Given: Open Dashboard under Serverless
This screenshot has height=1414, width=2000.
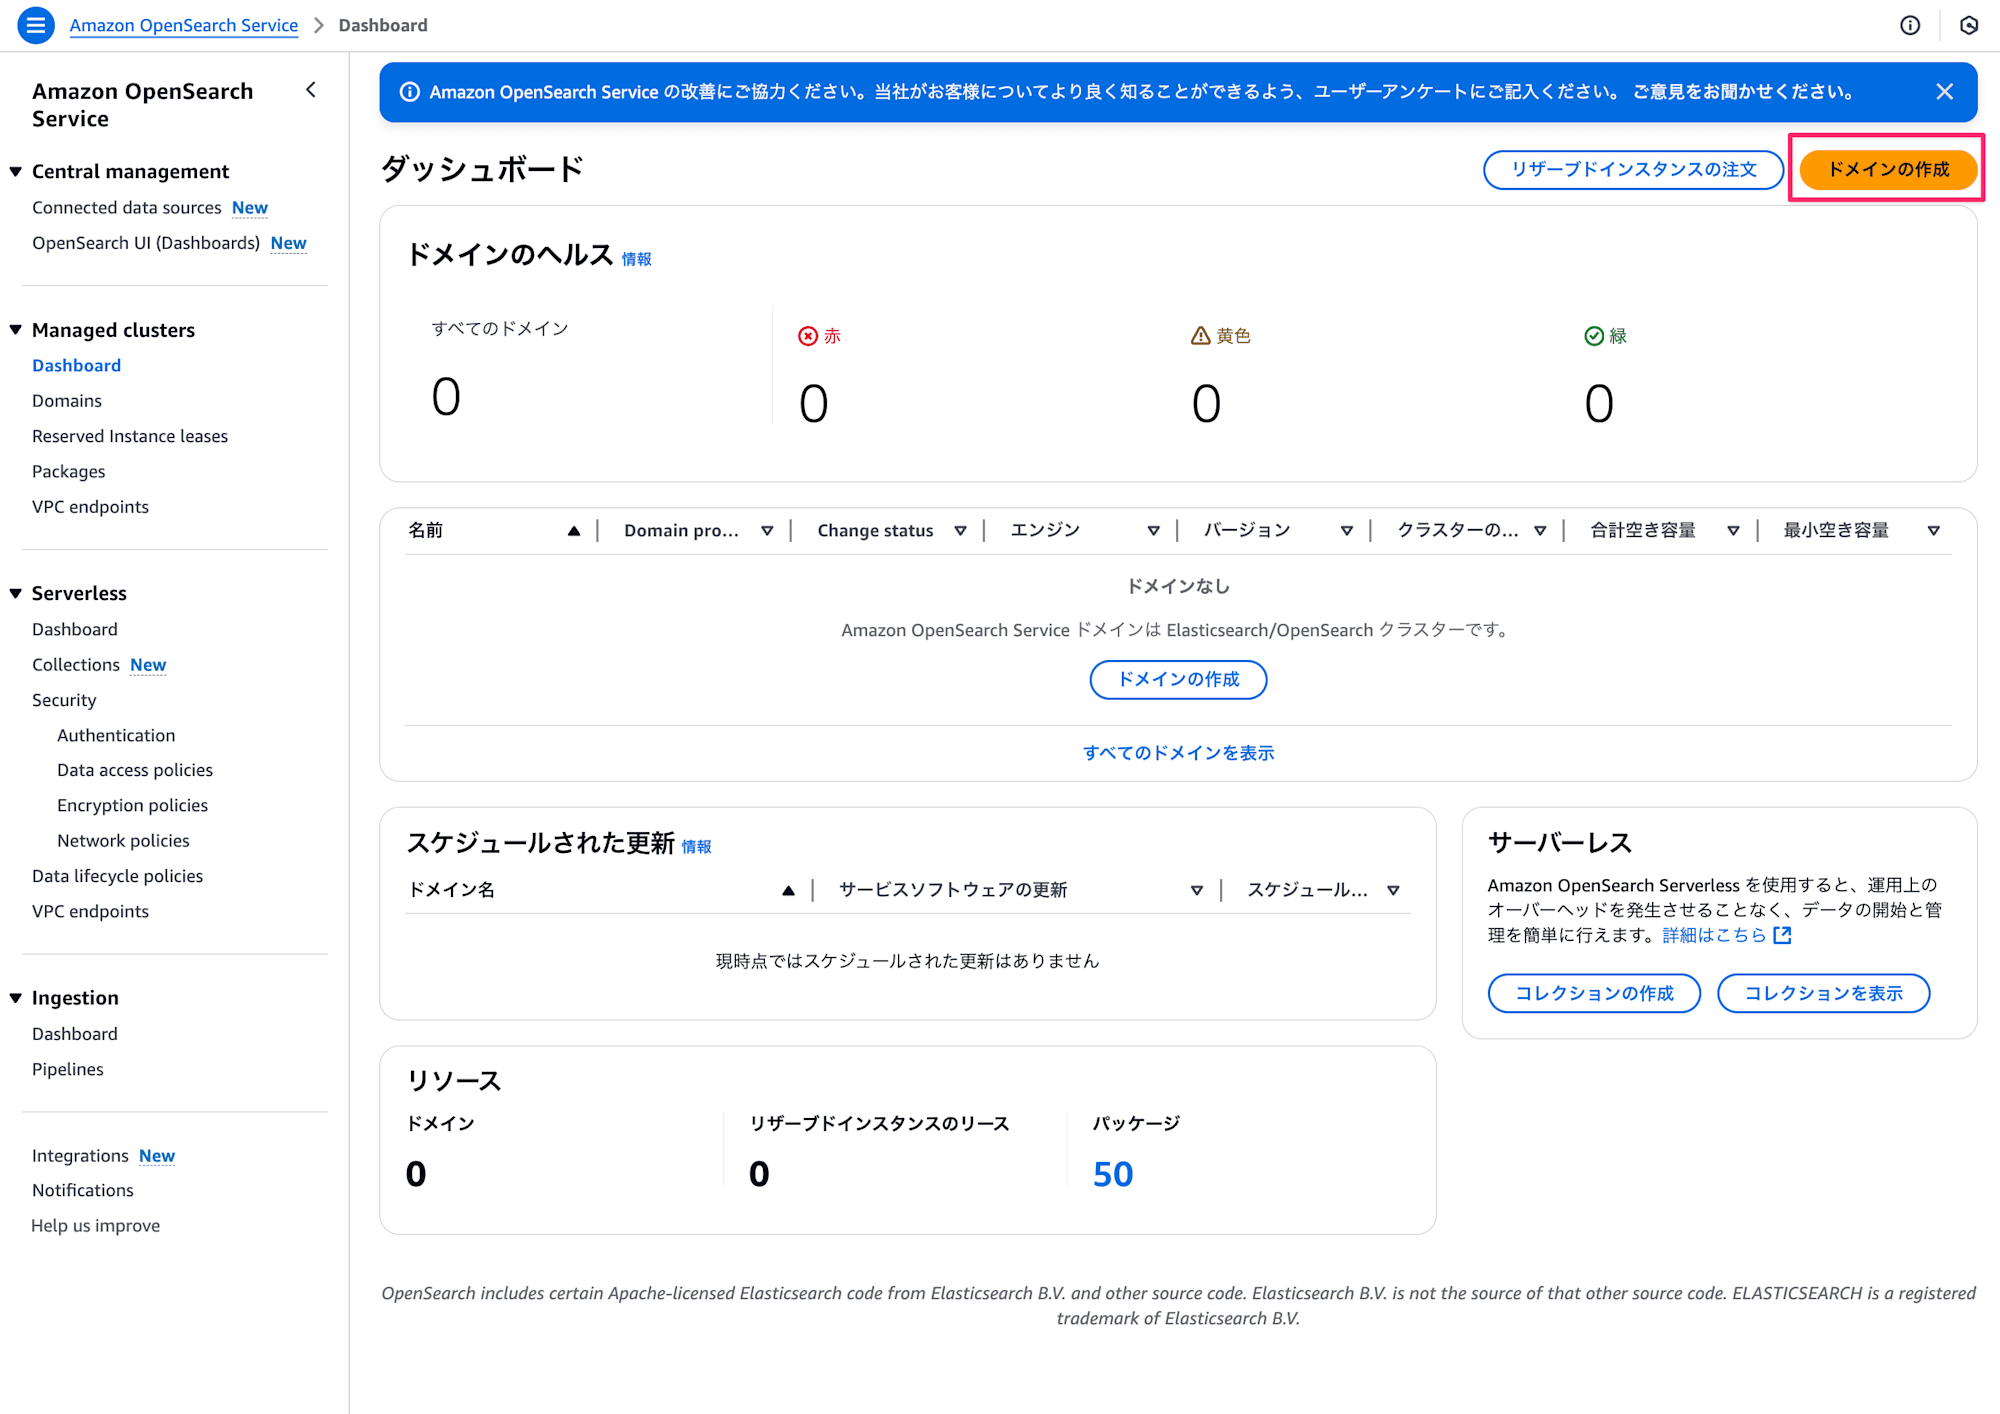Looking at the screenshot, I should (x=75, y=629).
